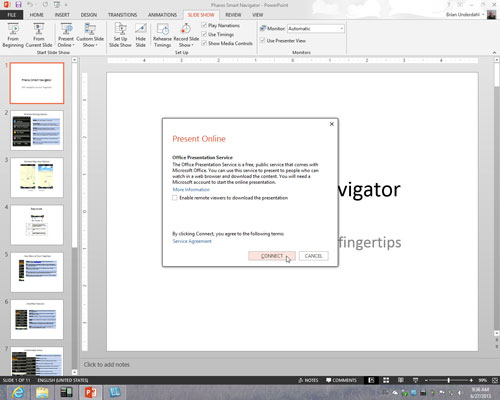This screenshot has width=500, height=400.
Task: Enable remote viewers download checkbox
Action: coord(175,198)
